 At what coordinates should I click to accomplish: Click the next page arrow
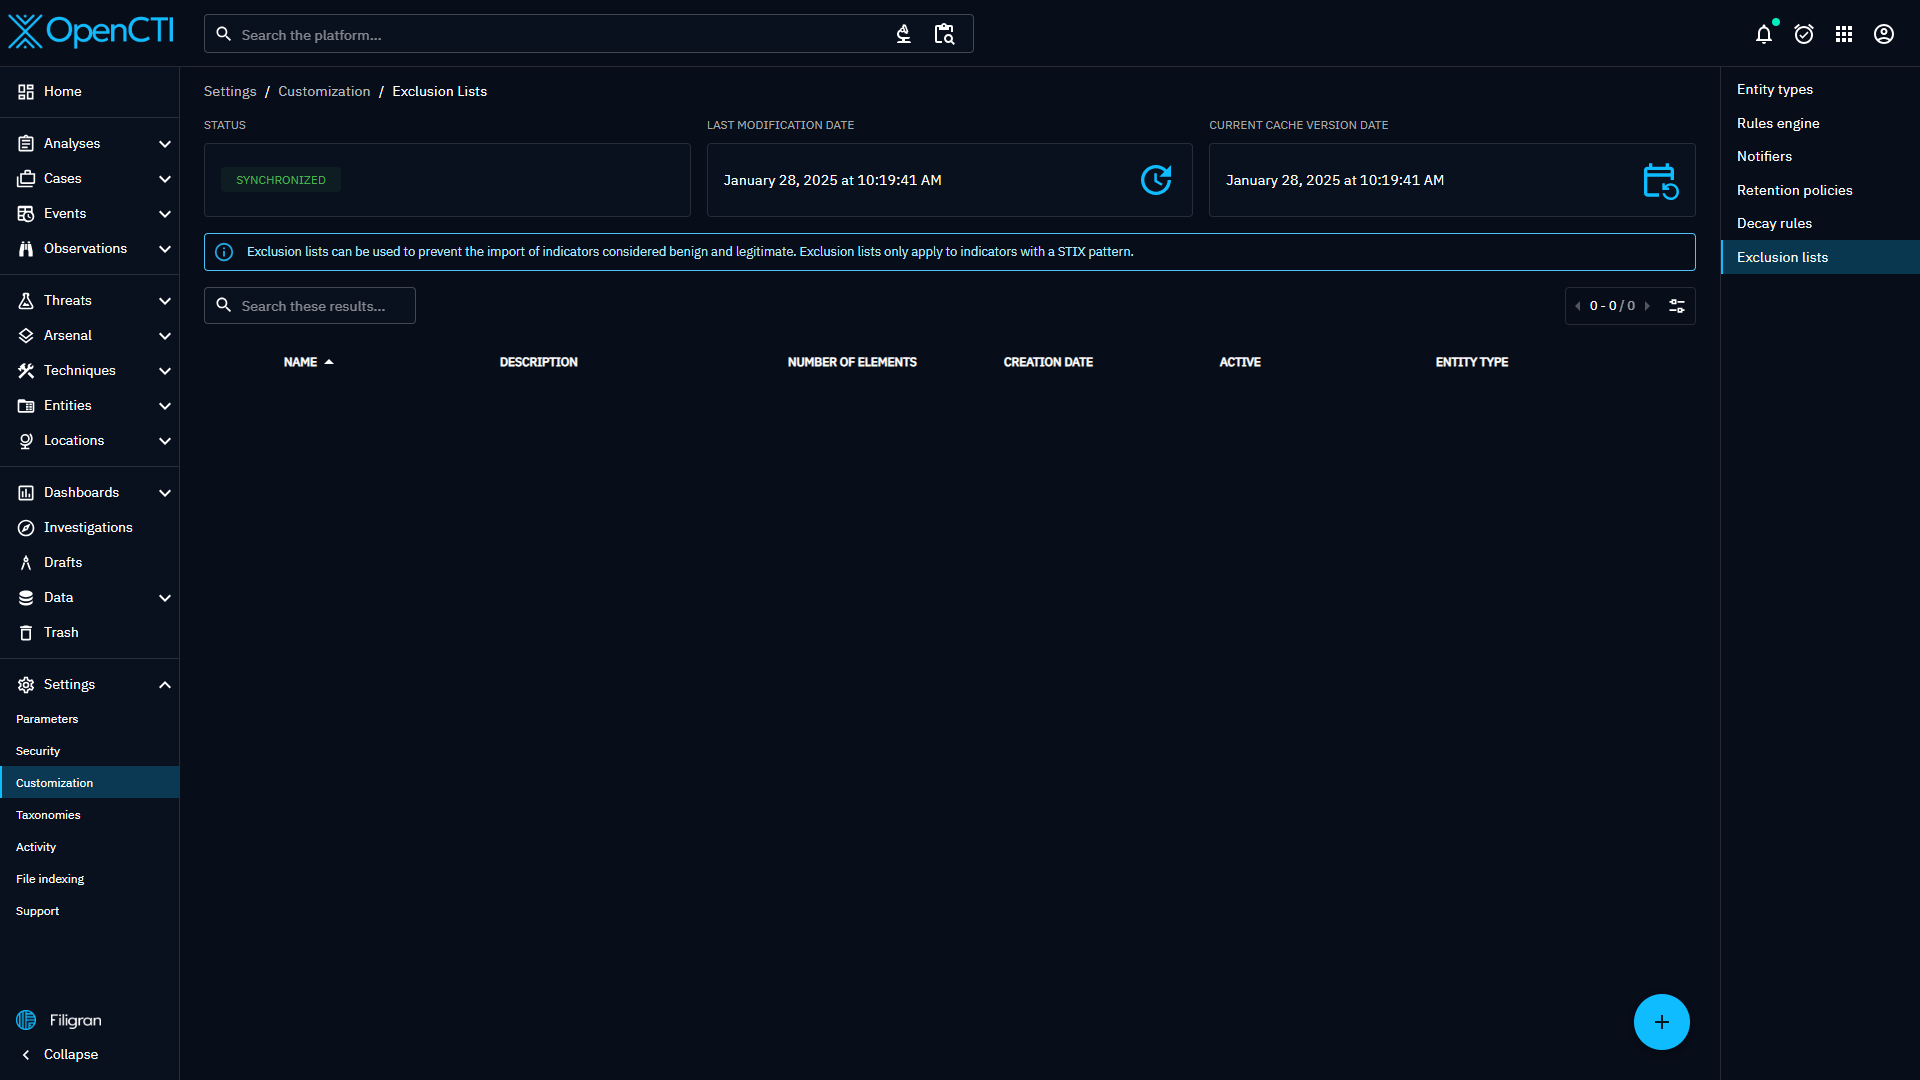1647,306
